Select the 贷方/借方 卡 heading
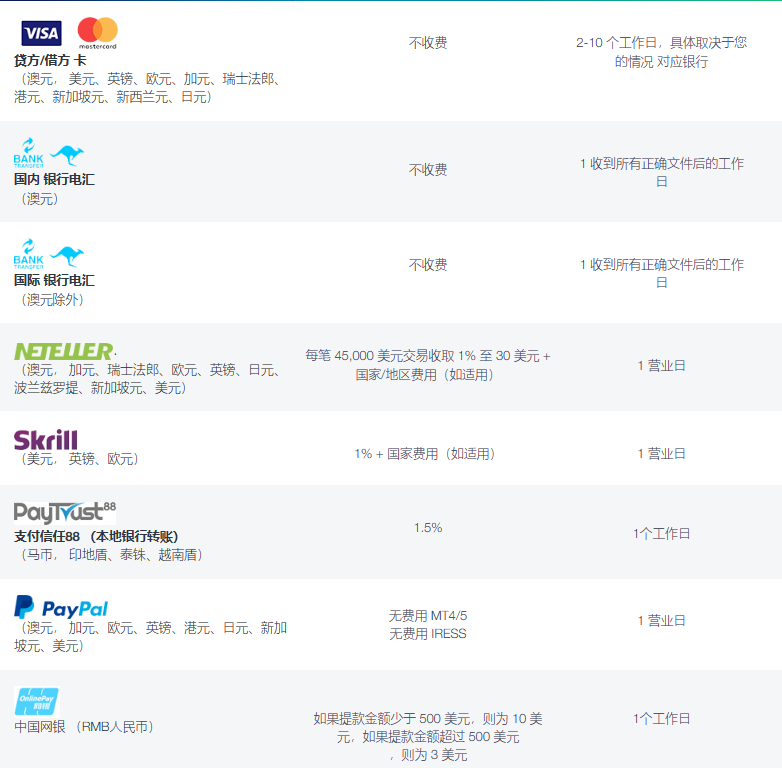The width and height of the screenshot is (782, 768). point(50,60)
